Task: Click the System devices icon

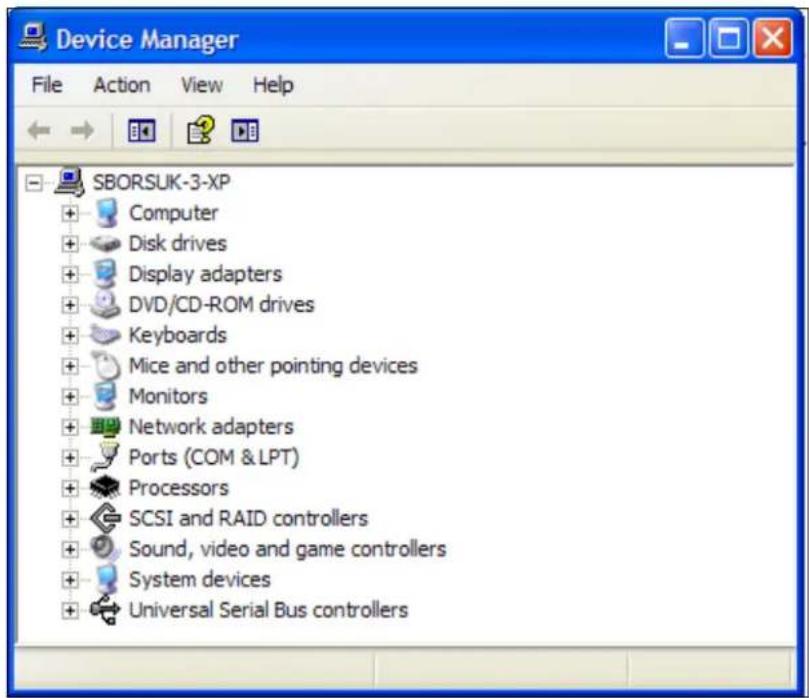Action: (107, 579)
